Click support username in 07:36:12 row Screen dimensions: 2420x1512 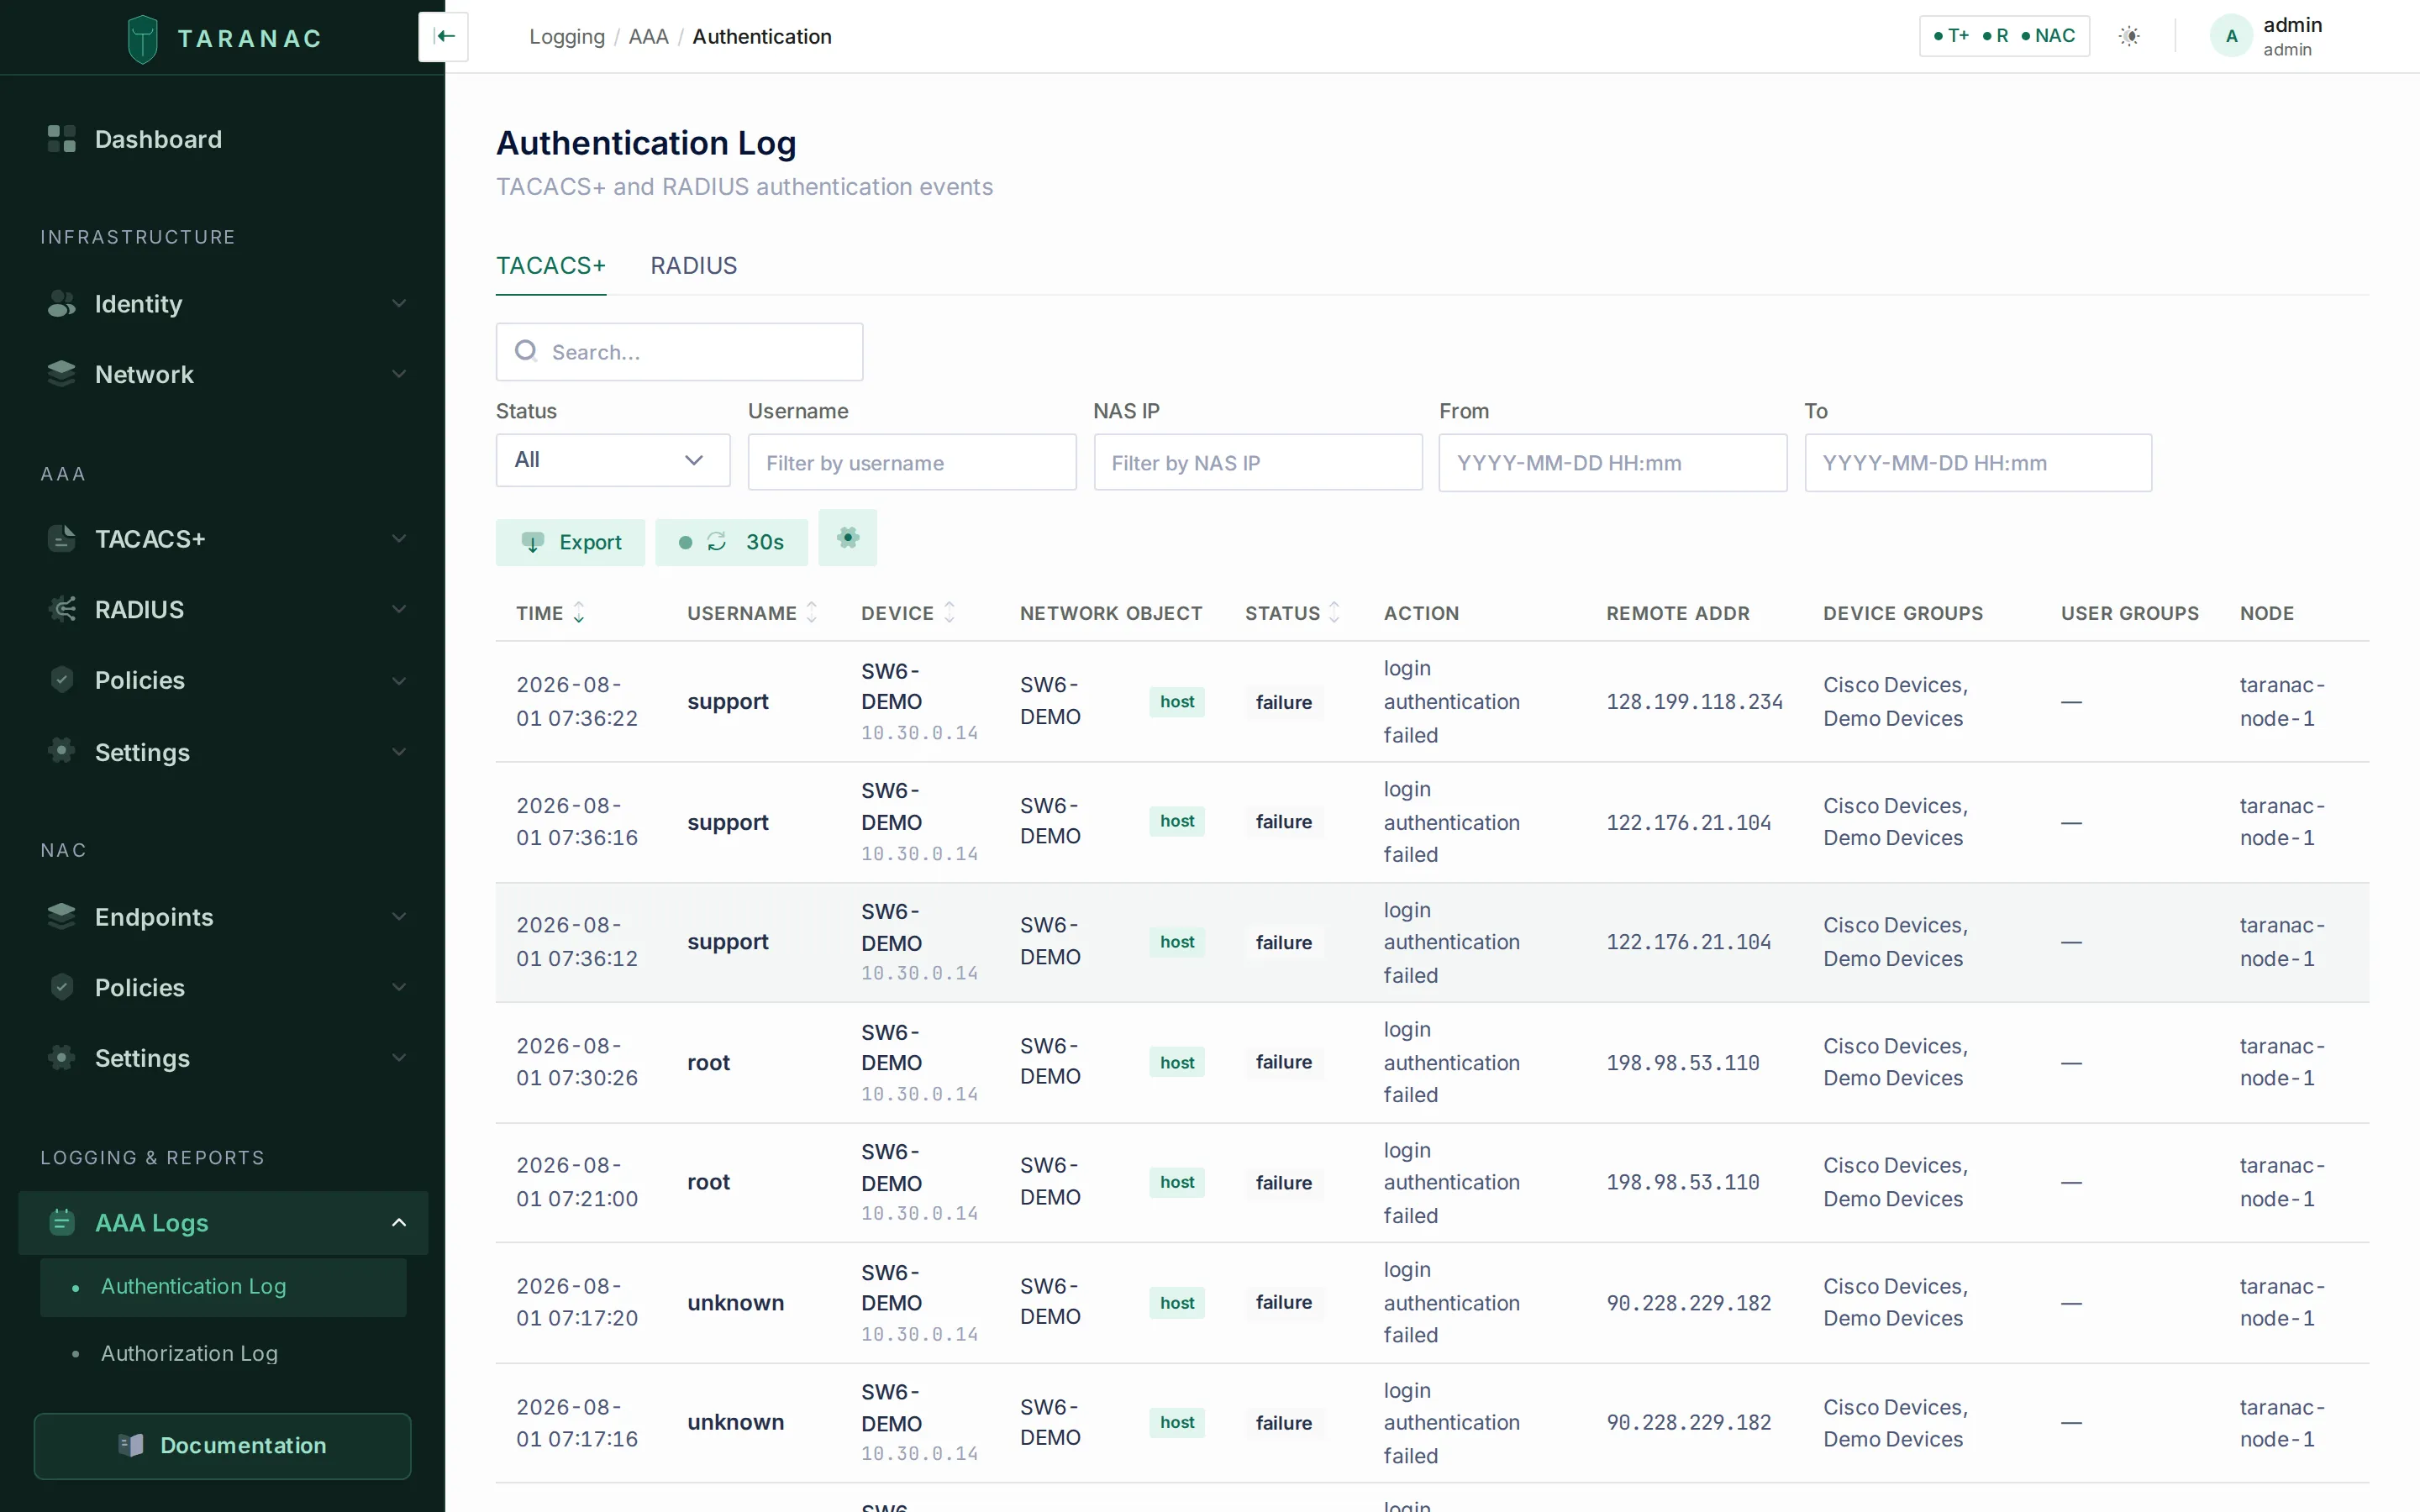(728, 942)
